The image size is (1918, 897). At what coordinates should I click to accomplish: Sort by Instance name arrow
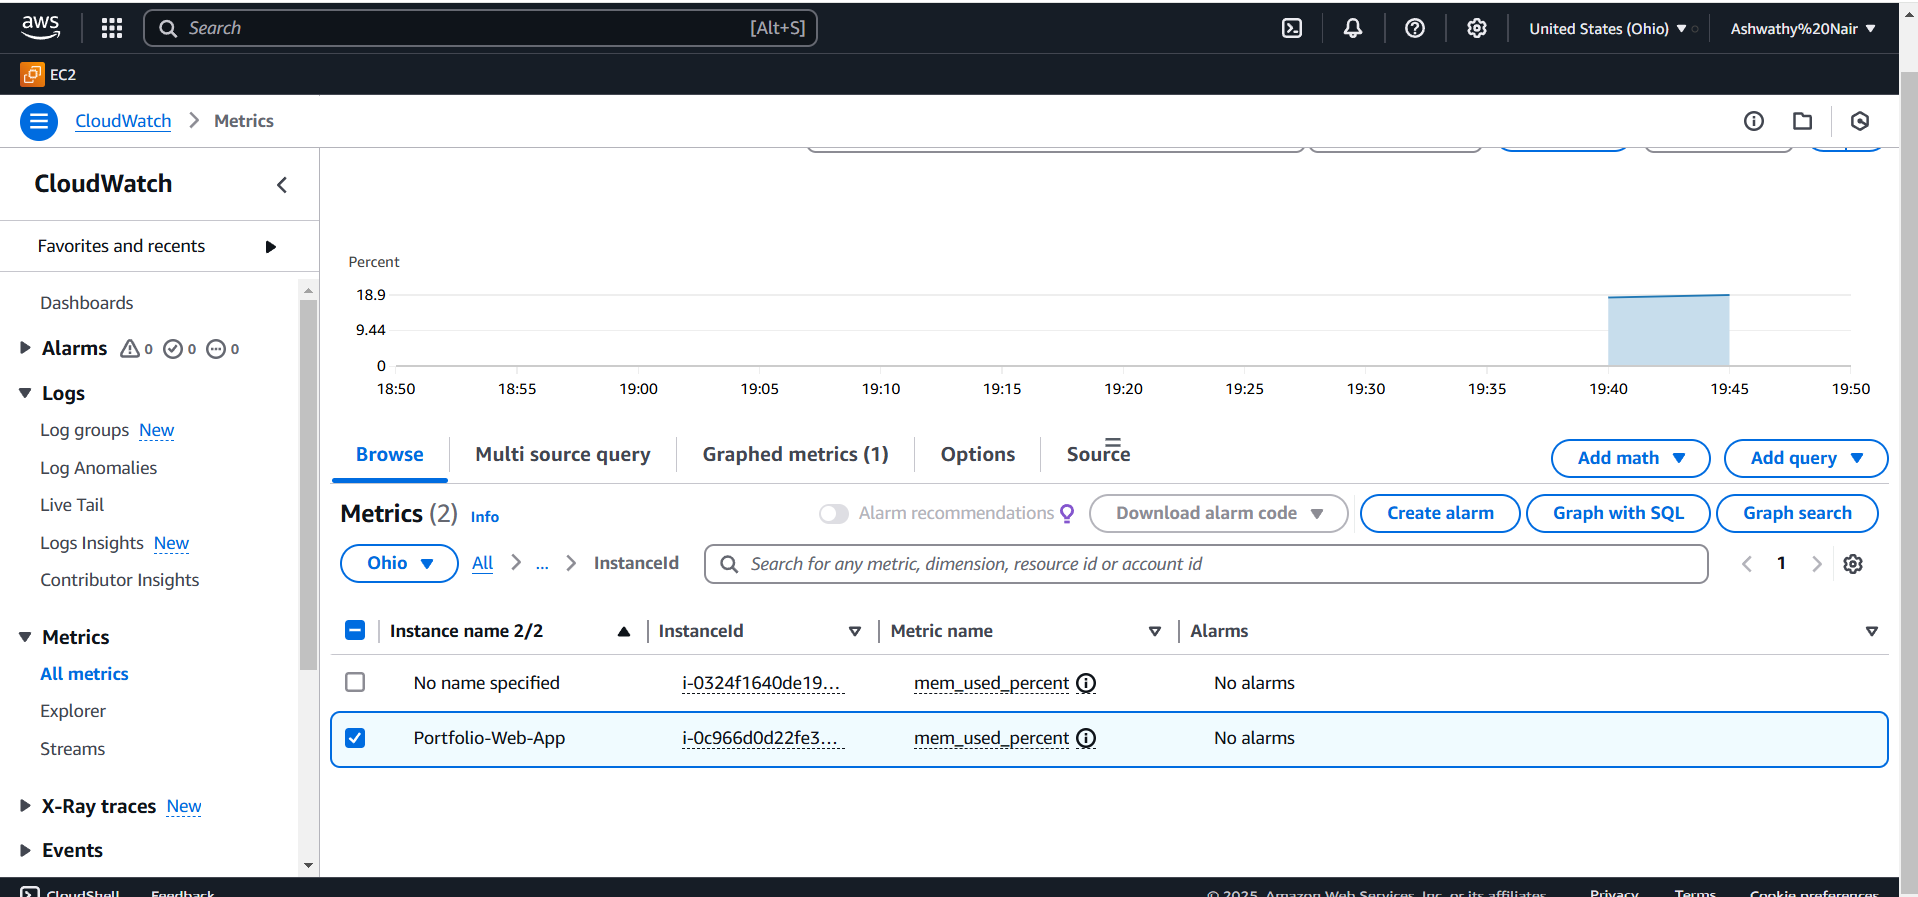pos(624,631)
